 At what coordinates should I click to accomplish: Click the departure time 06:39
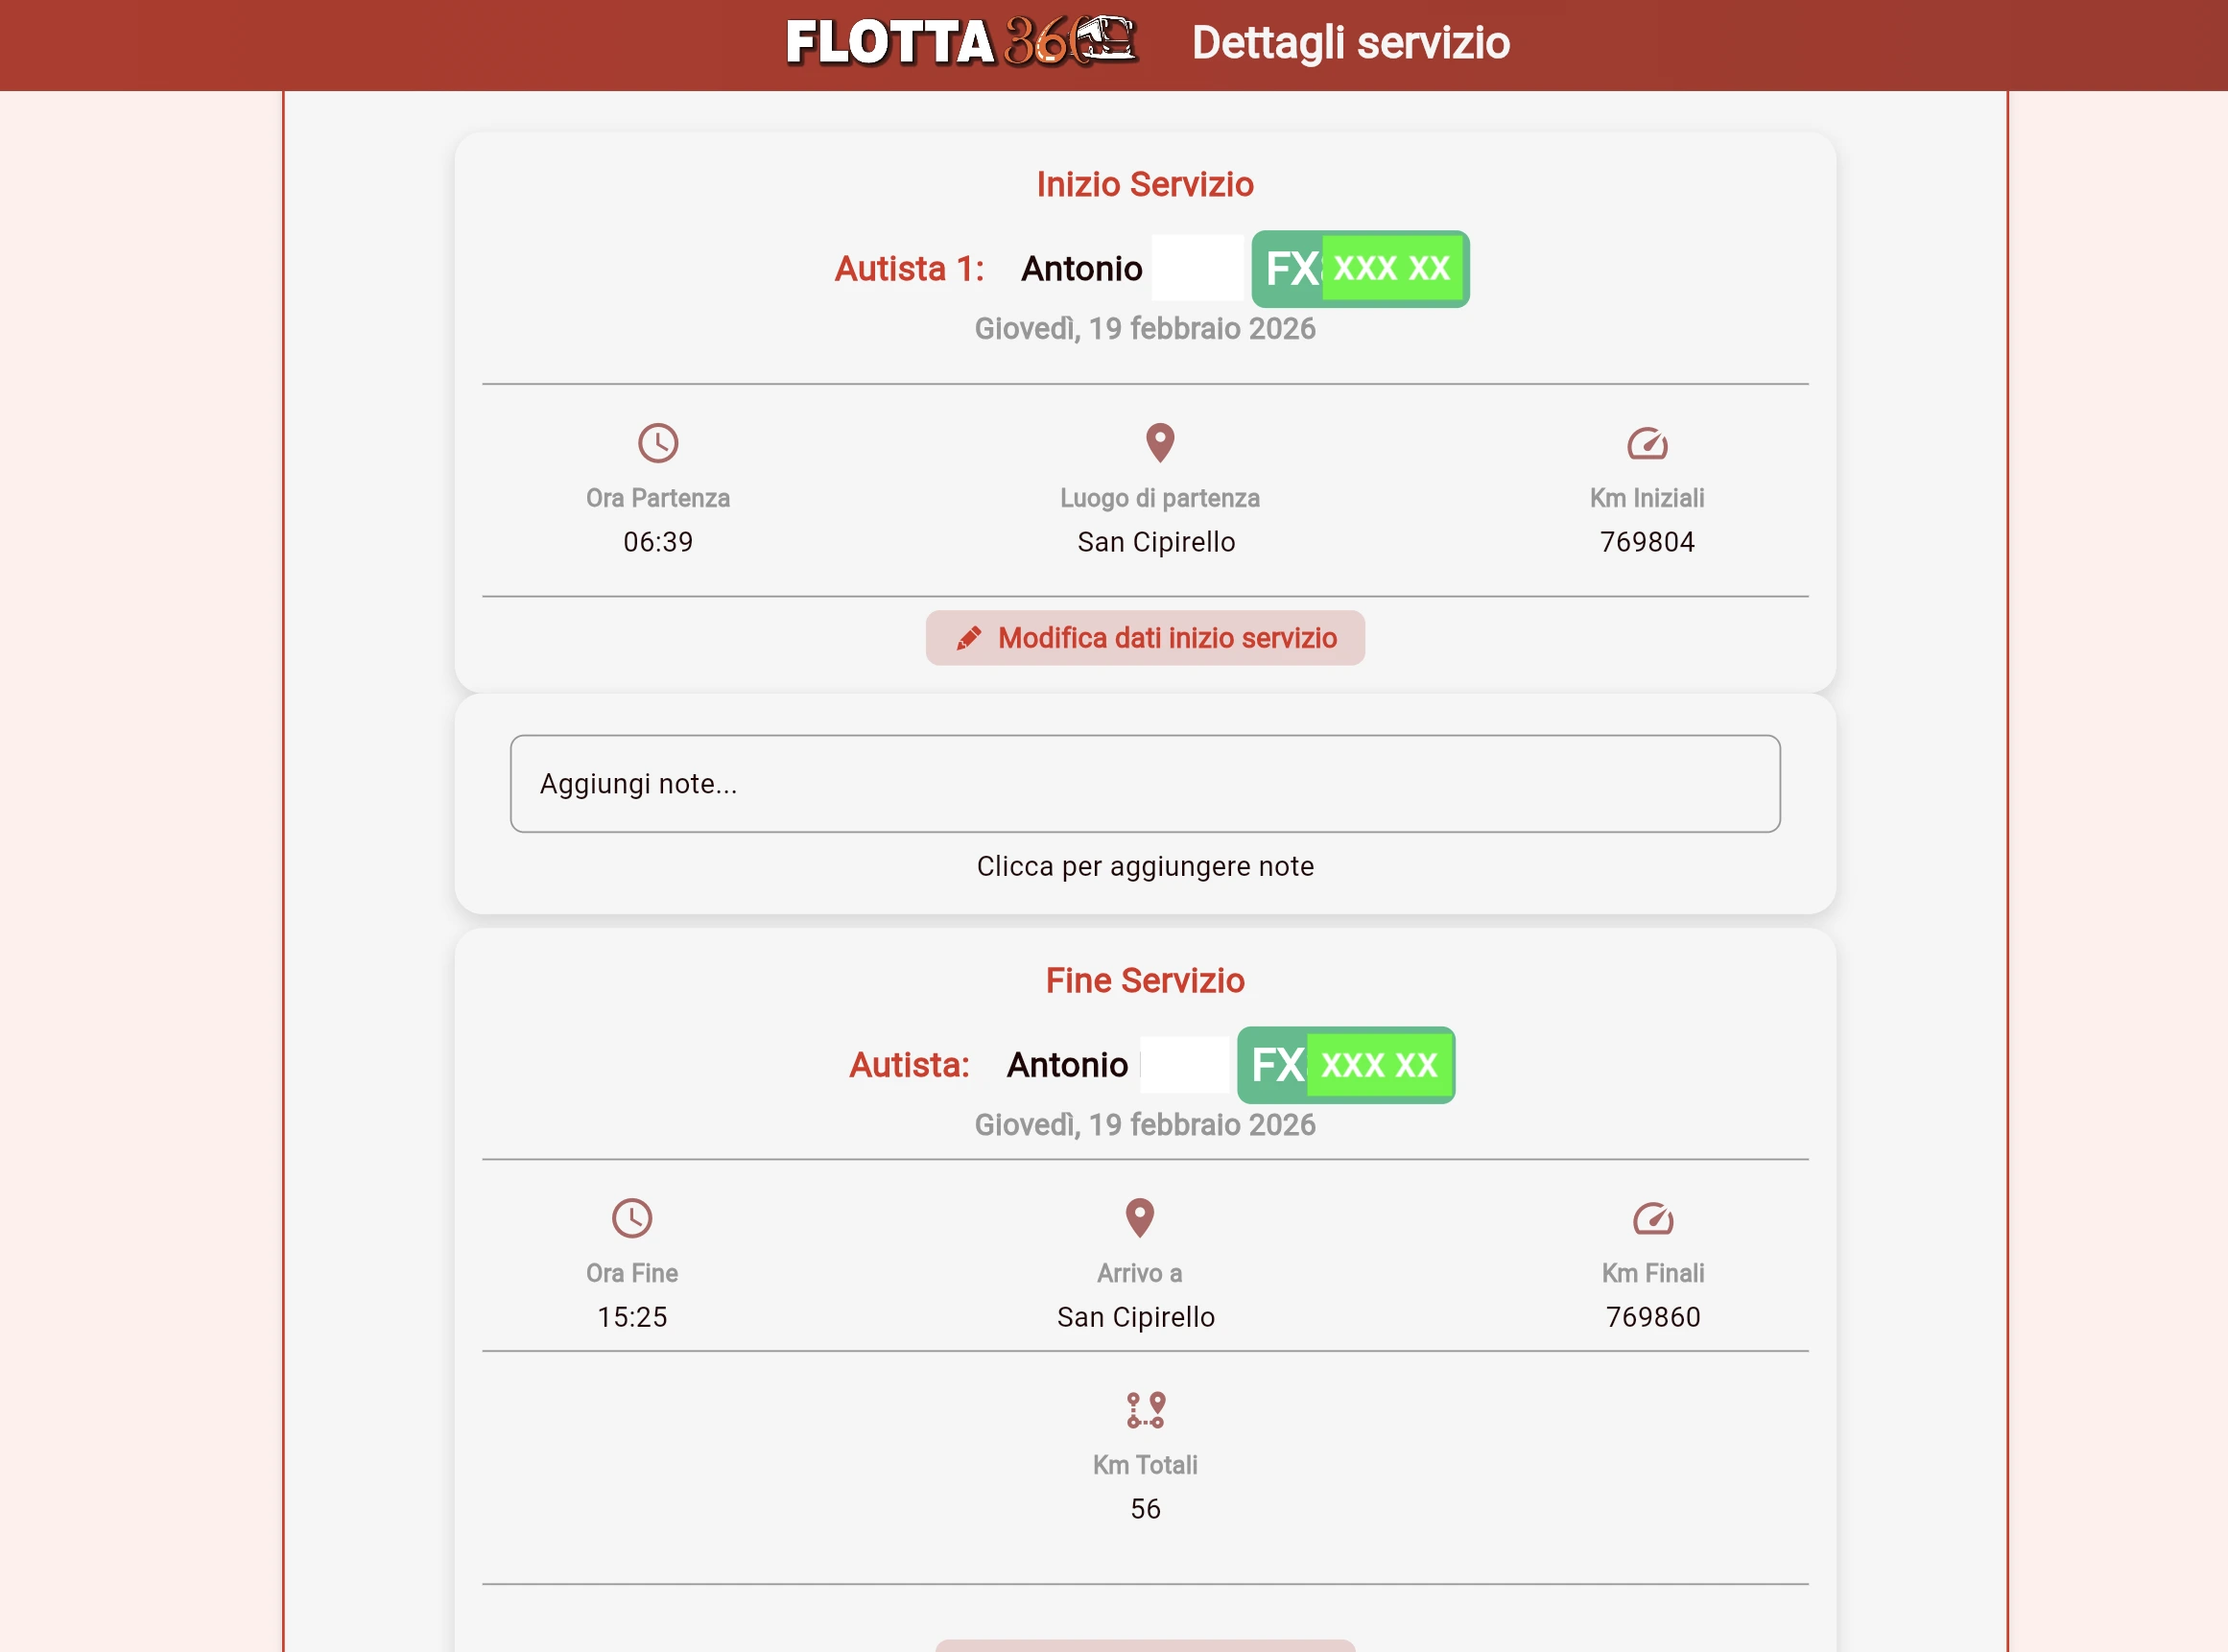pos(657,541)
